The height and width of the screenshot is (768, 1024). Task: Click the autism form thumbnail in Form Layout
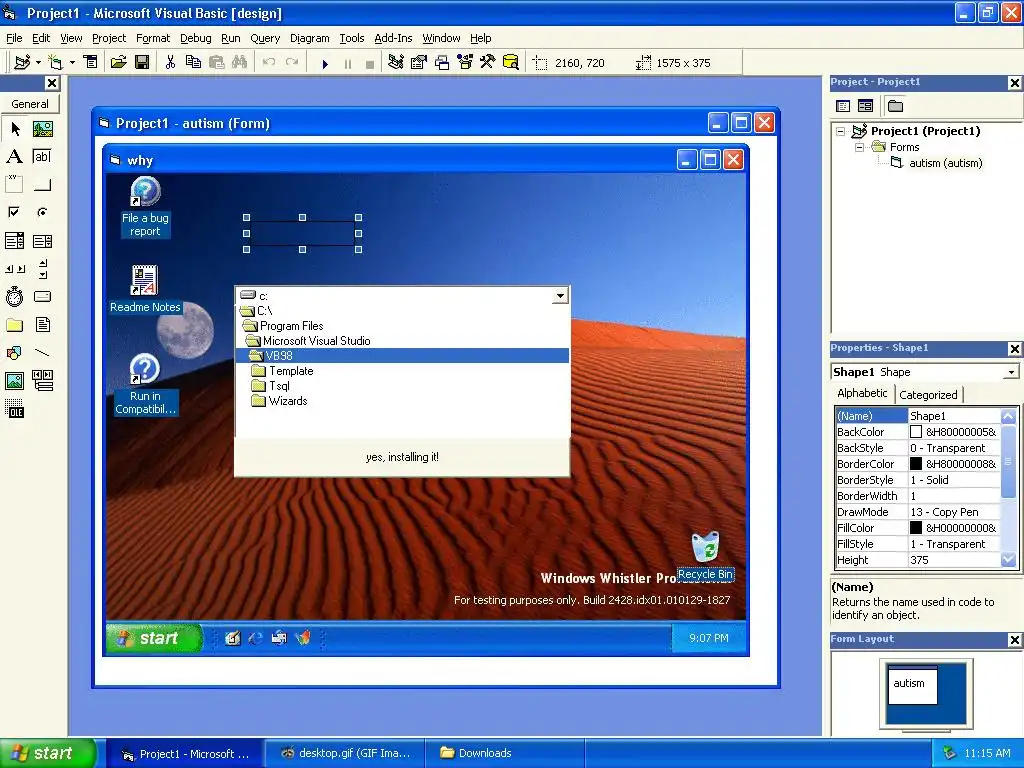point(912,685)
